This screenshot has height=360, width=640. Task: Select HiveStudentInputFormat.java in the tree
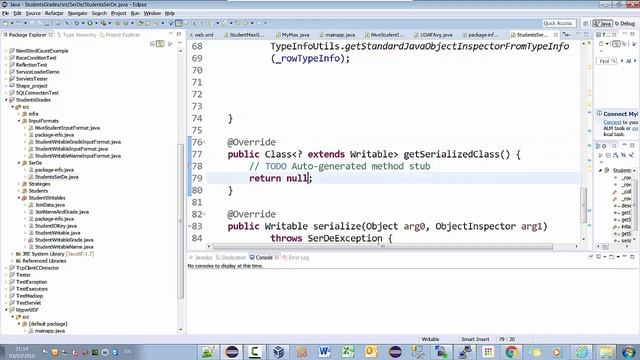(67, 128)
